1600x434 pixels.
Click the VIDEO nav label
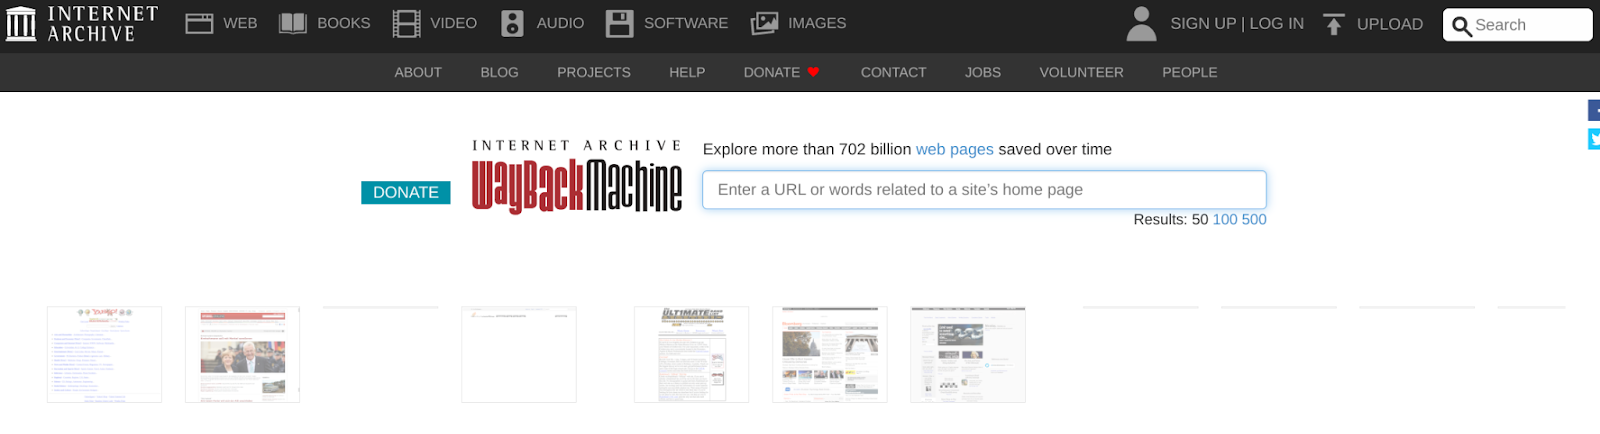454,23
